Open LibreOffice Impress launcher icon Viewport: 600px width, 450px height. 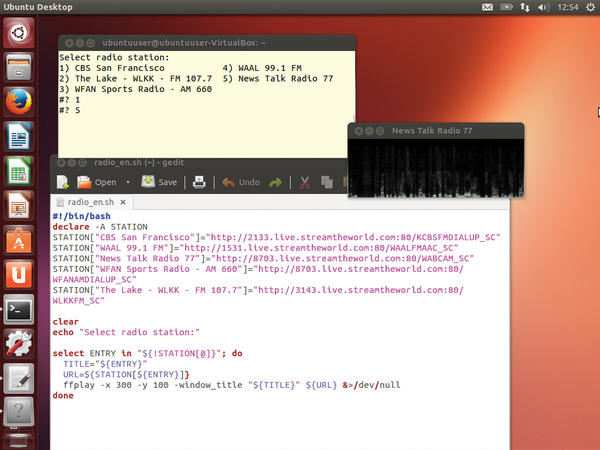coord(18,205)
